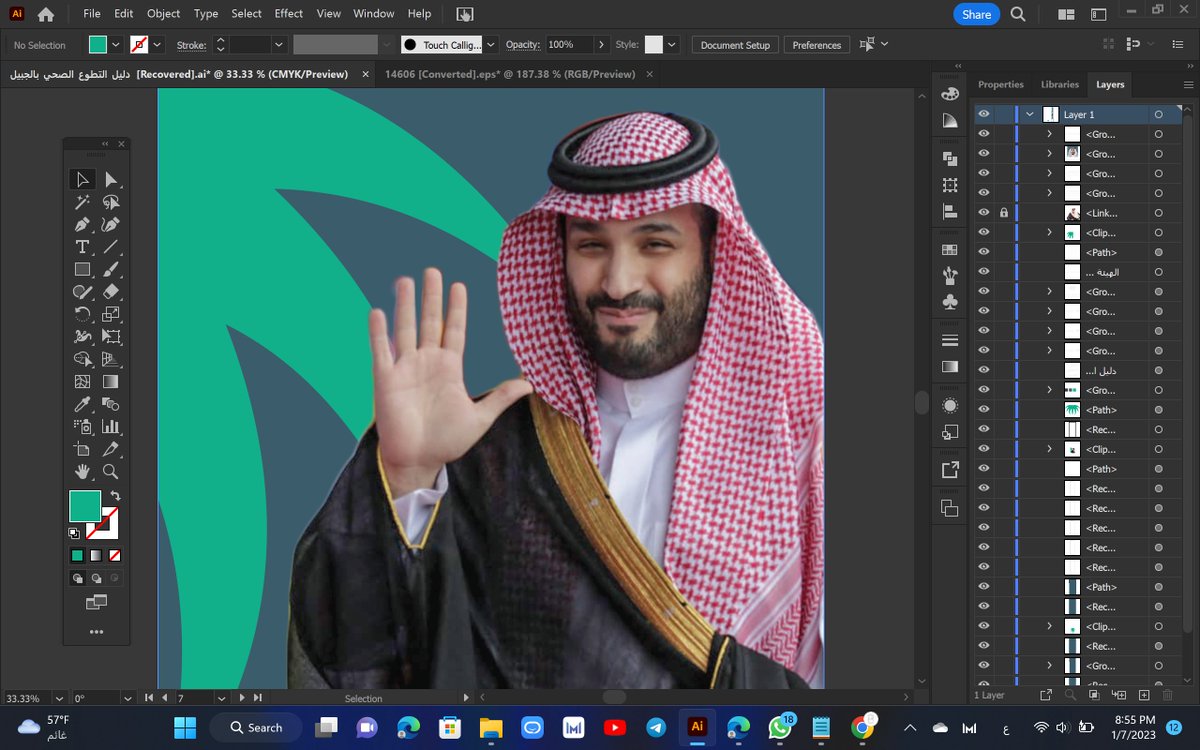The image size is (1200, 750).
Task: Open the artboard number 7 dropdown
Action: coord(221,698)
